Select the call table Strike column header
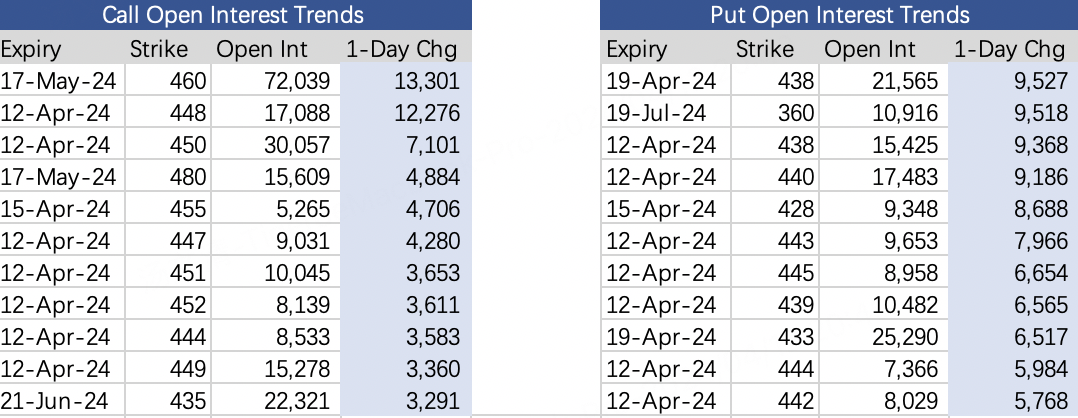 click(157, 49)
